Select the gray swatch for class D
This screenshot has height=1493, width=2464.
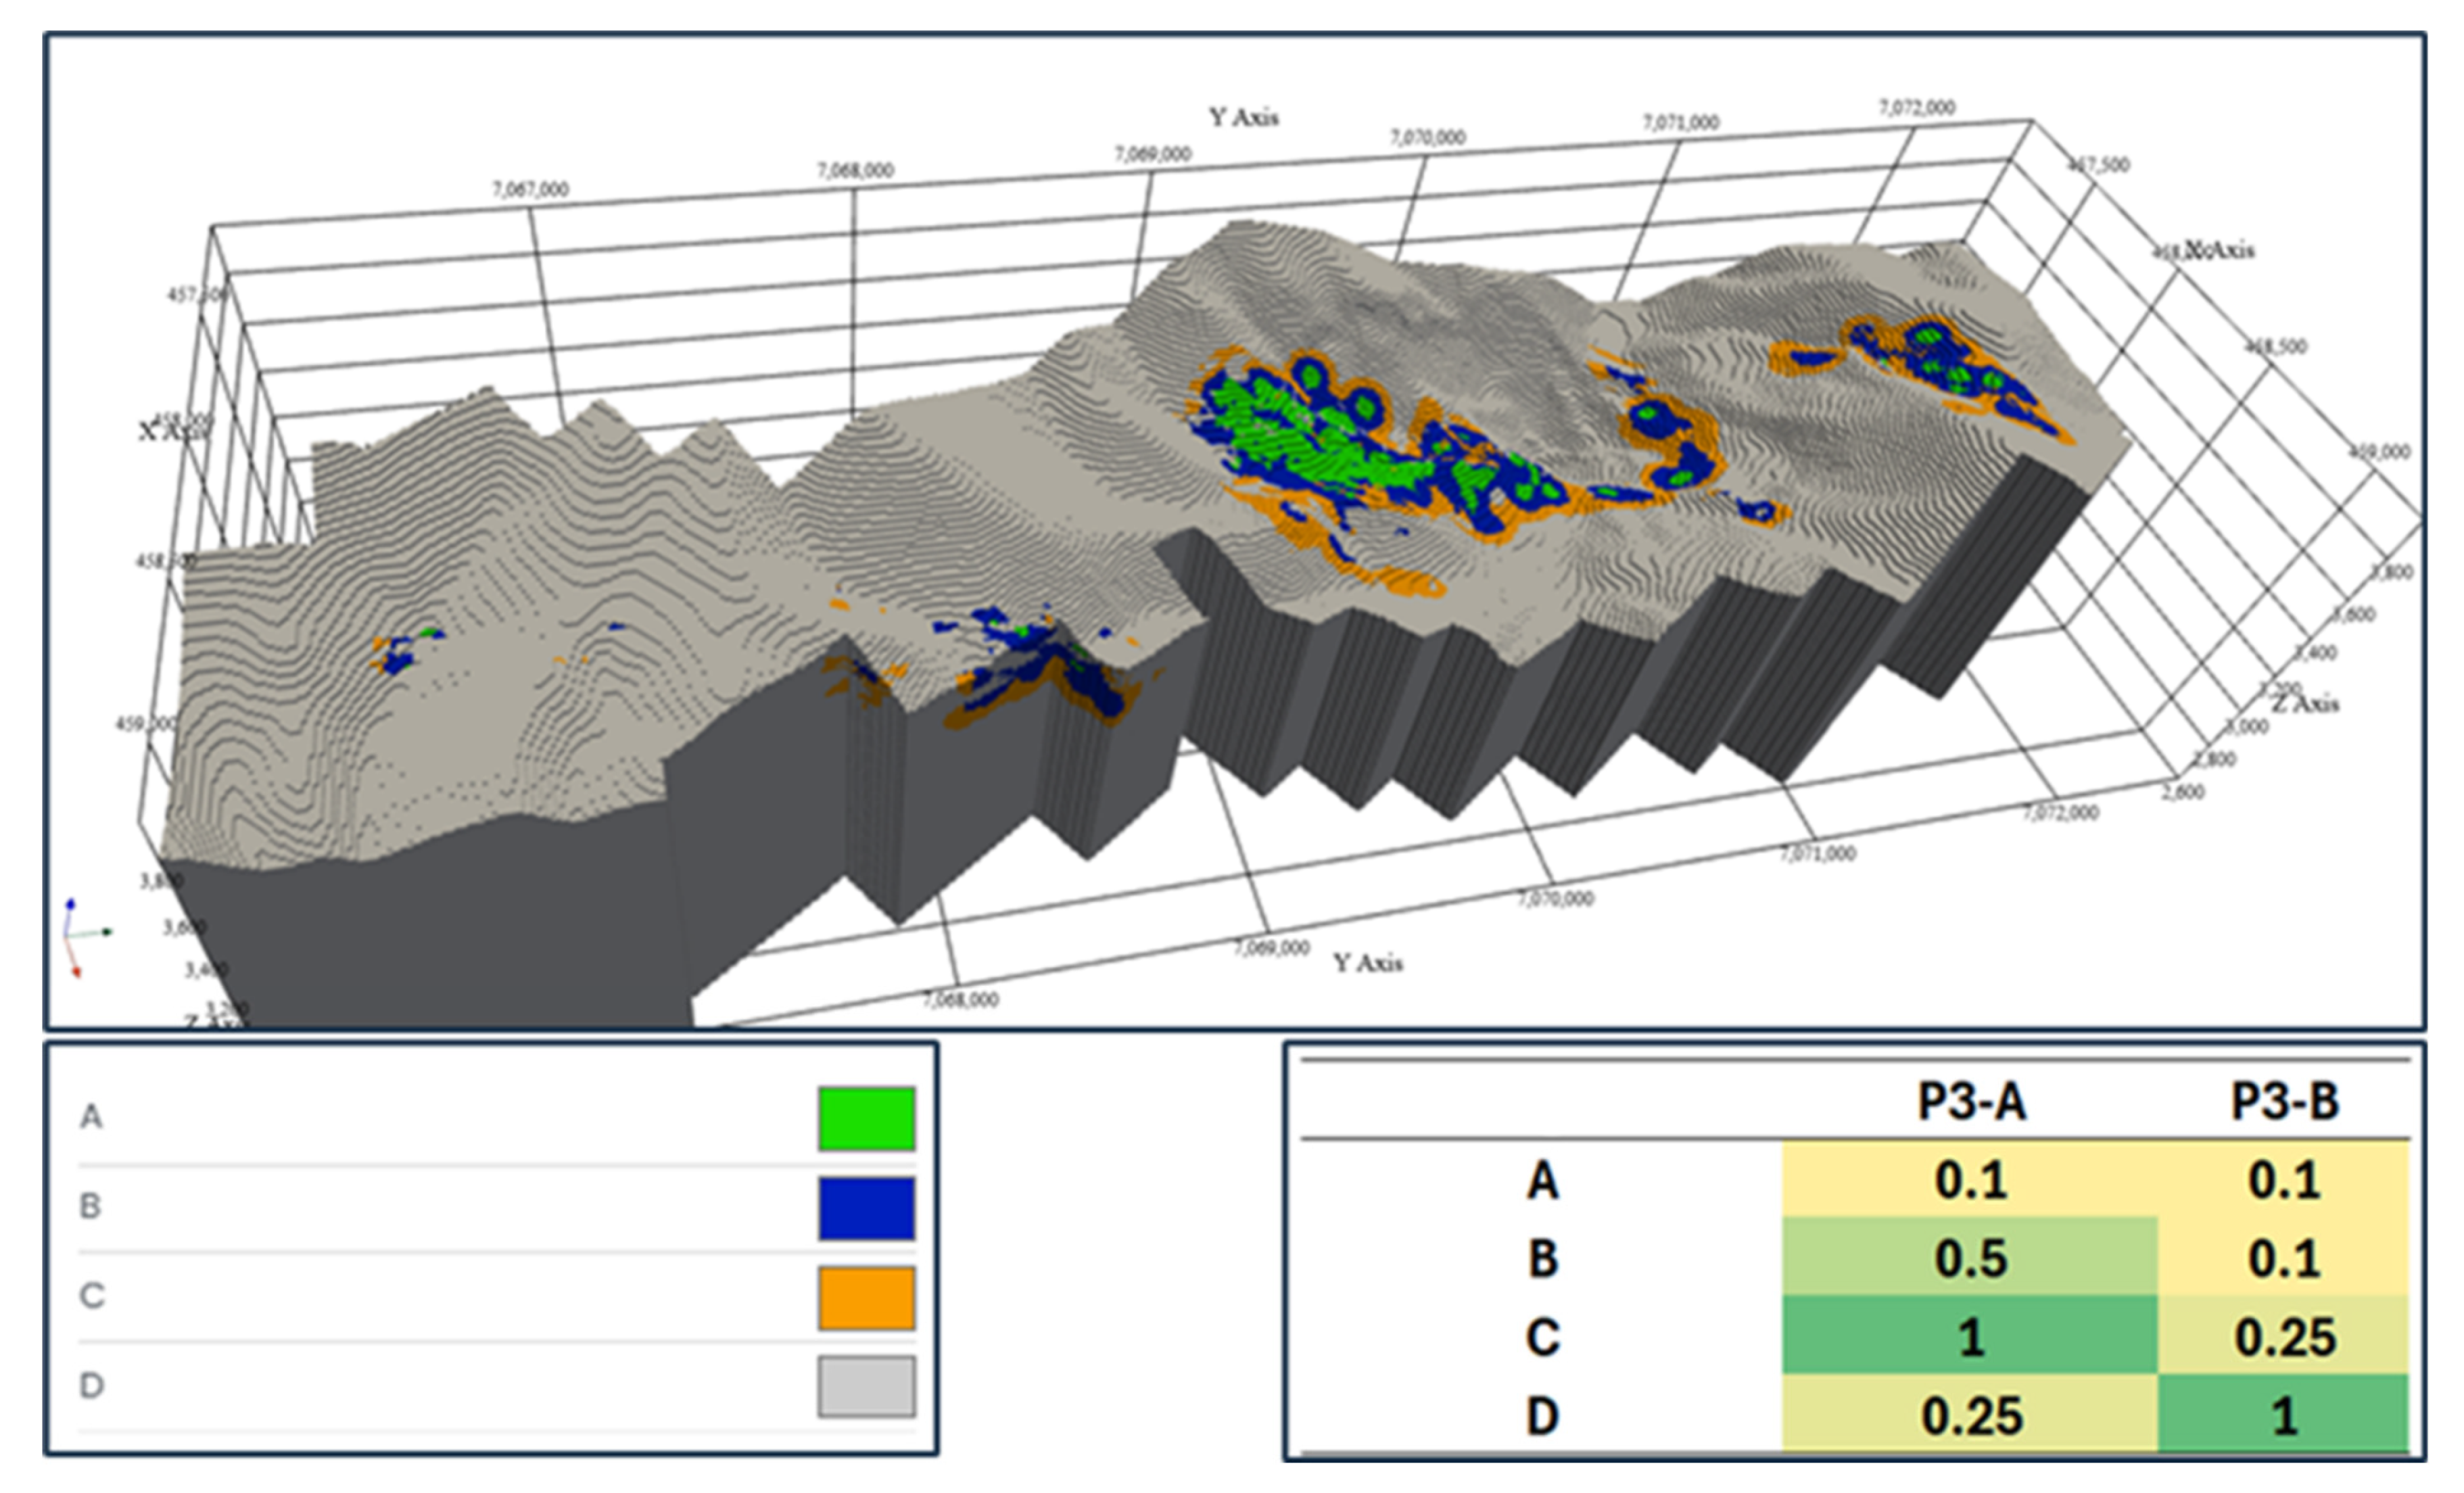866,1386
